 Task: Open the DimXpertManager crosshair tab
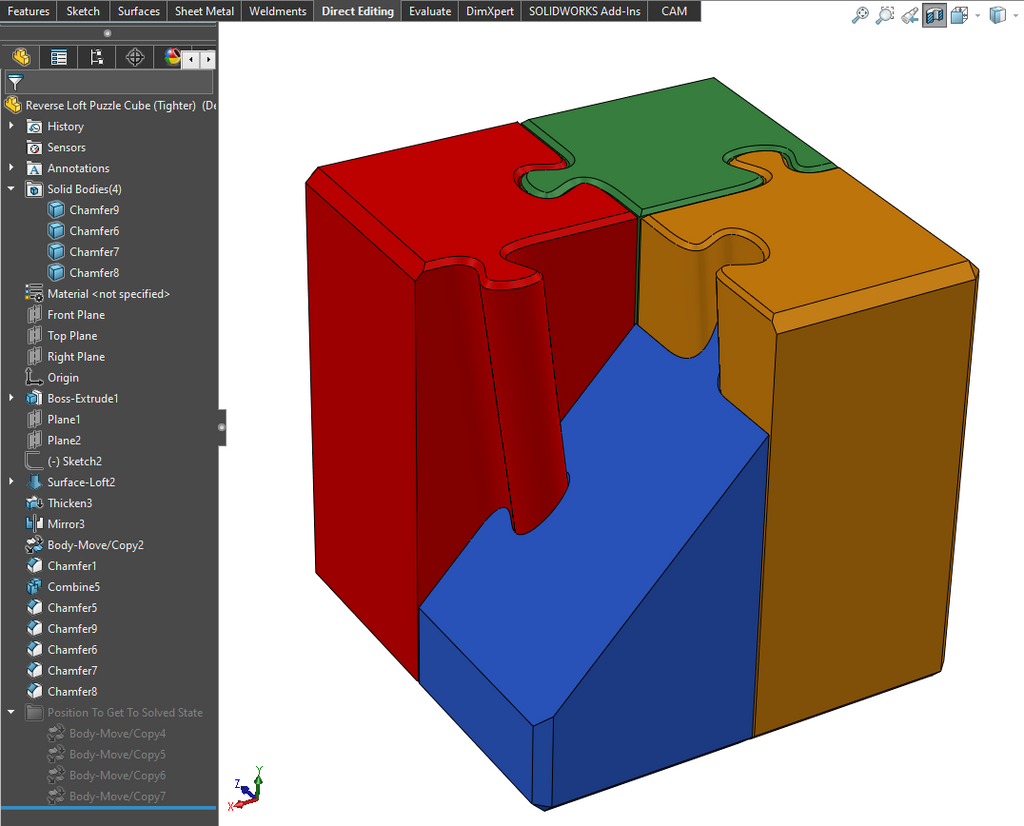point(135,57)
